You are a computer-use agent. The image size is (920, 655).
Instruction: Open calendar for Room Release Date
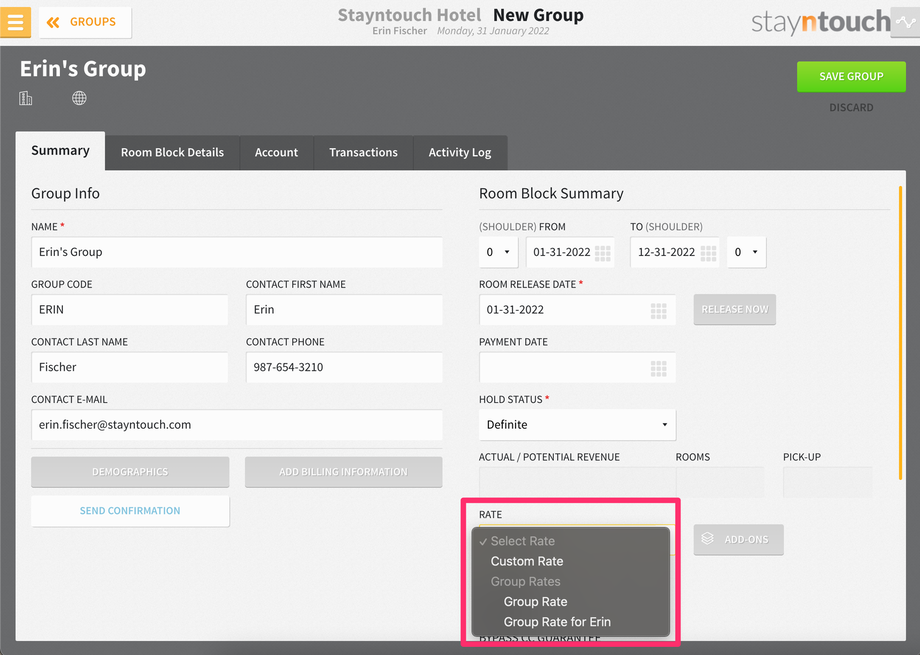click(658, 310)
